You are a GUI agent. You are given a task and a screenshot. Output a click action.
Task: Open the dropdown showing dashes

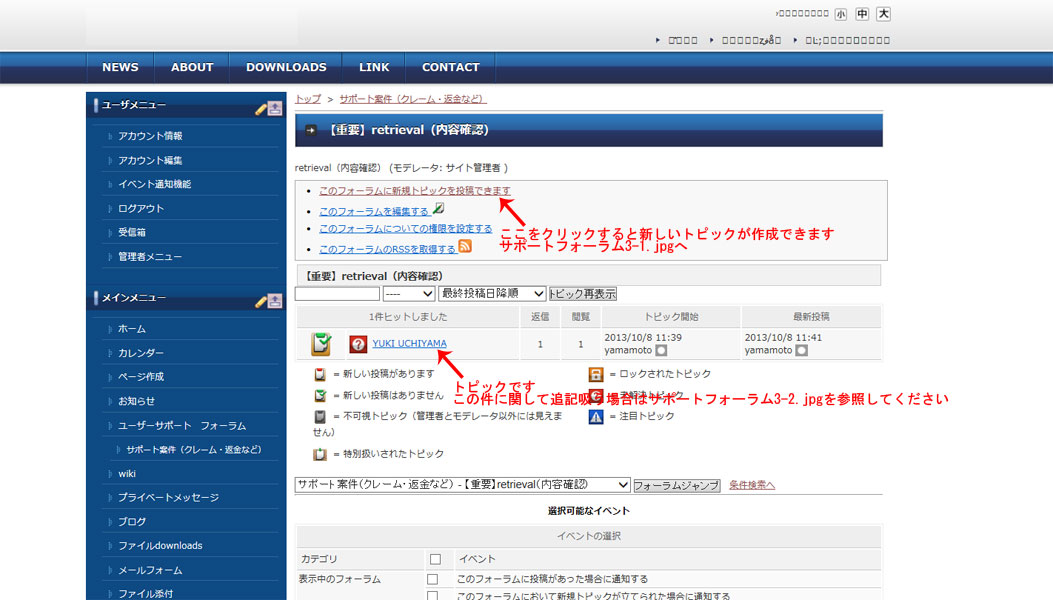click(x=409, y=294)
